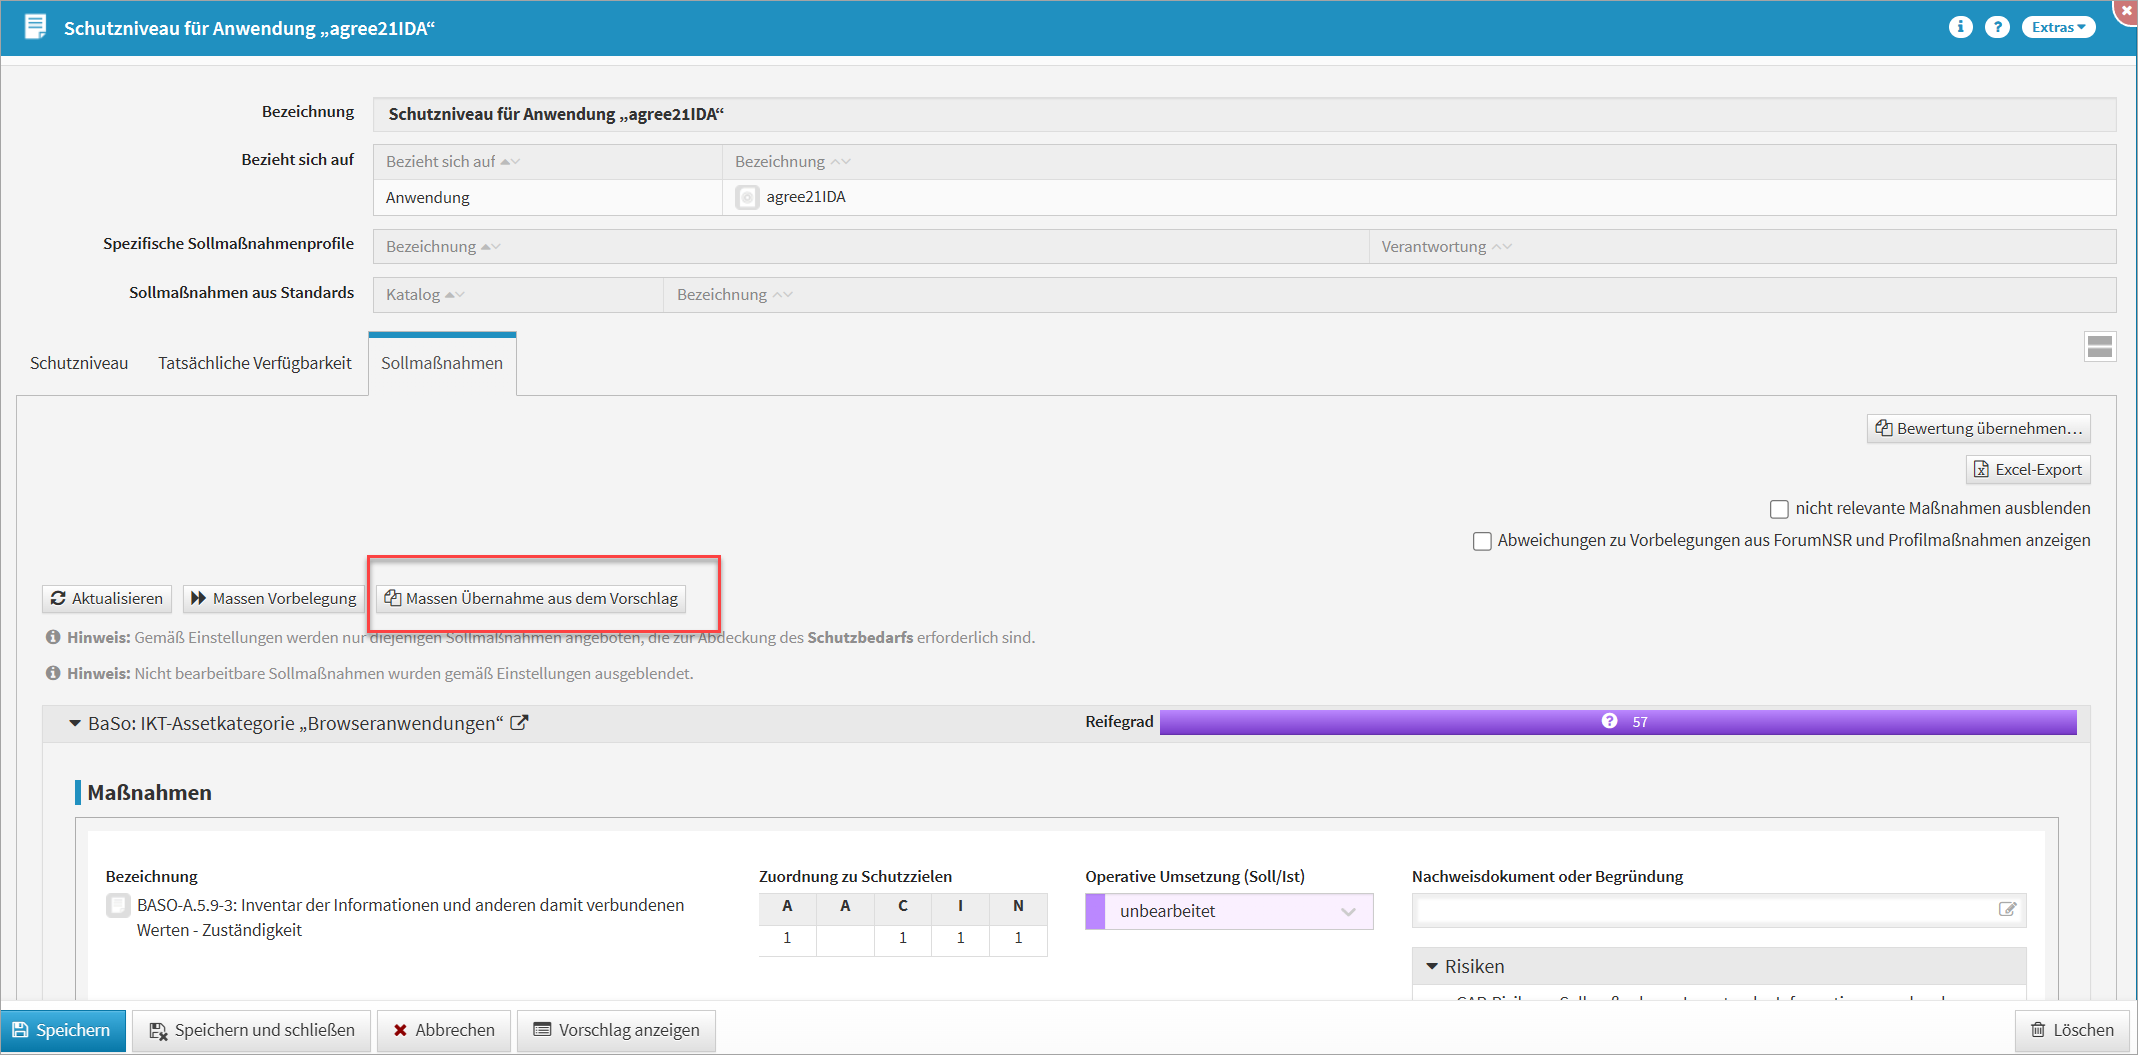Enable 'nicht relevante Maßnahmen ausblenden' checkbox
This screenshot has height=1055, width=2138.
click(x=1779, y=509)
